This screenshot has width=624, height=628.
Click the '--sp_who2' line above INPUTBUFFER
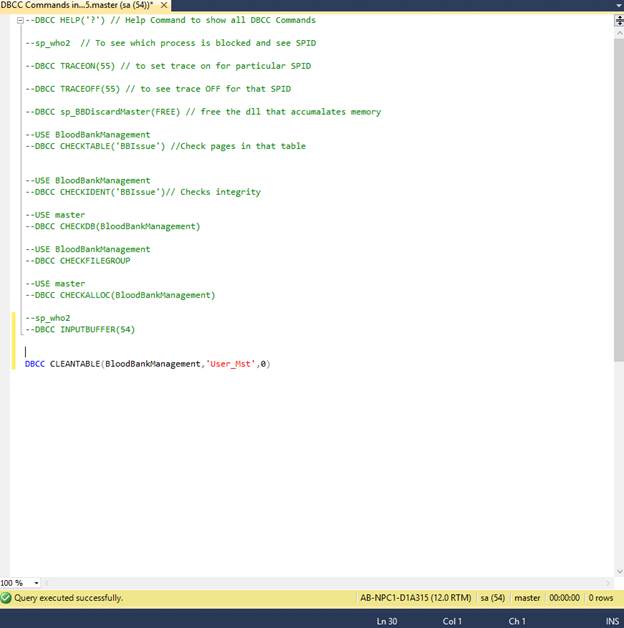[48, 318]
